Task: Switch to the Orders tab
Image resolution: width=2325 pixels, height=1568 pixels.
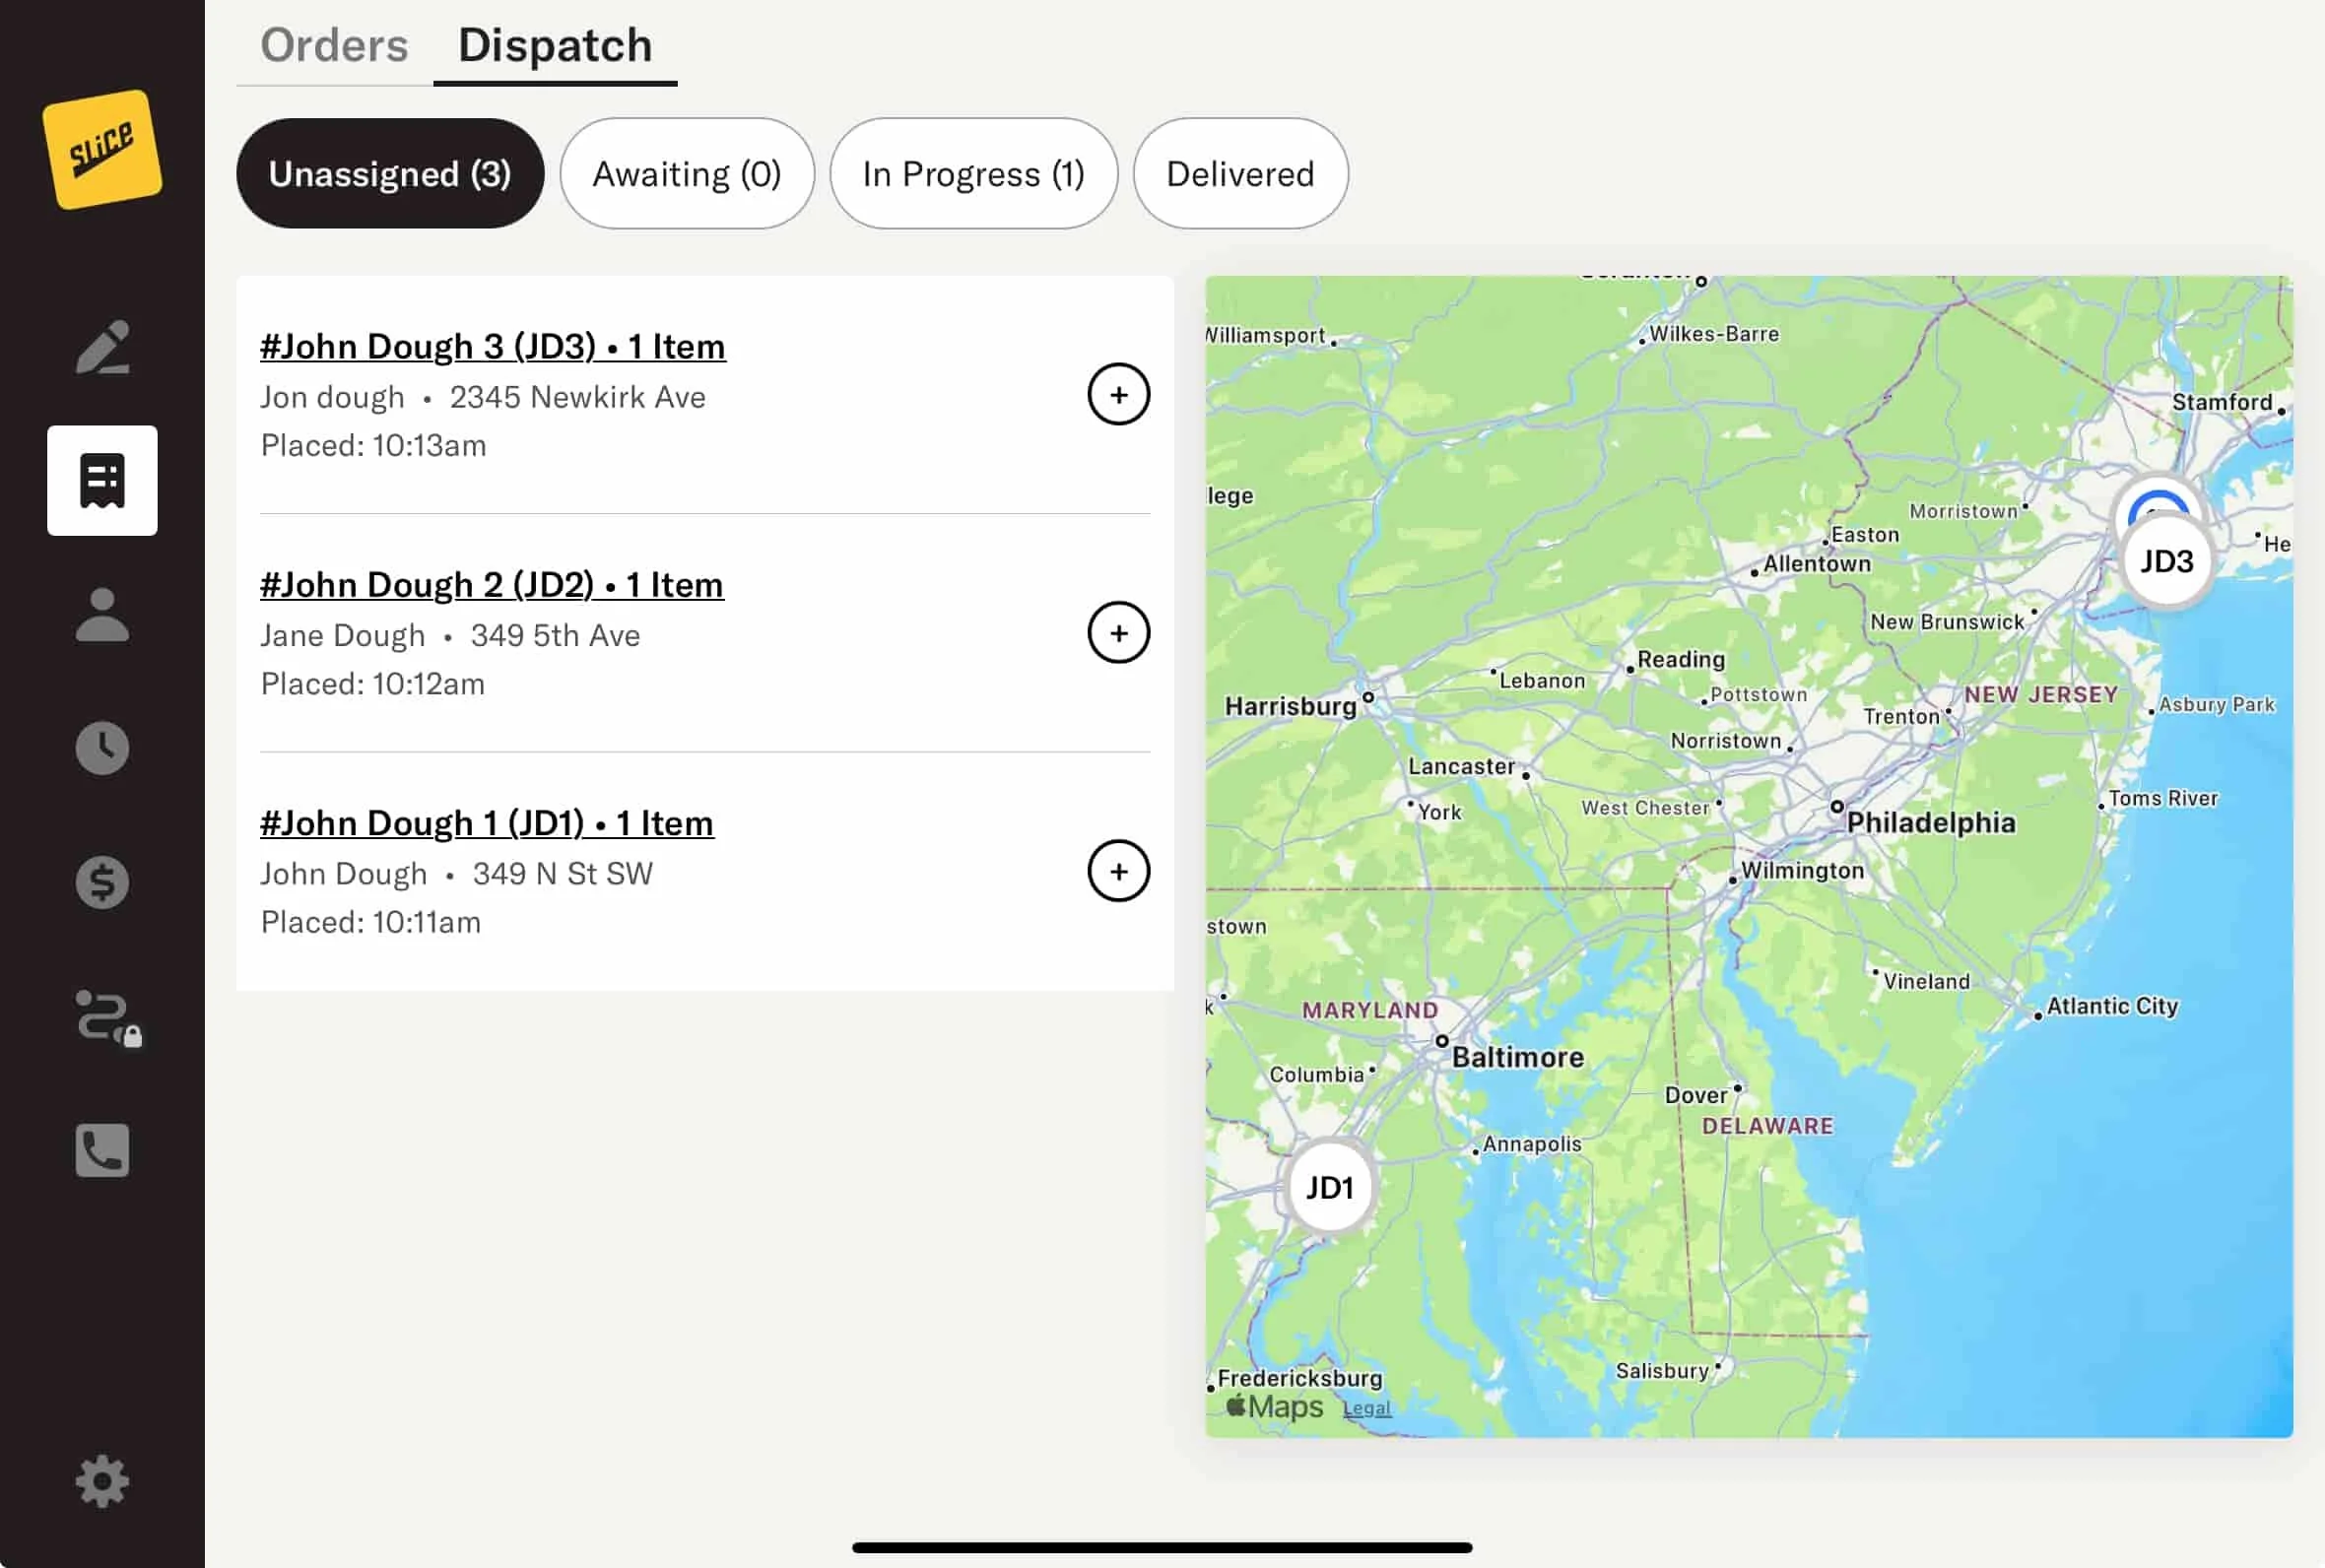Action: pos(334,46)
